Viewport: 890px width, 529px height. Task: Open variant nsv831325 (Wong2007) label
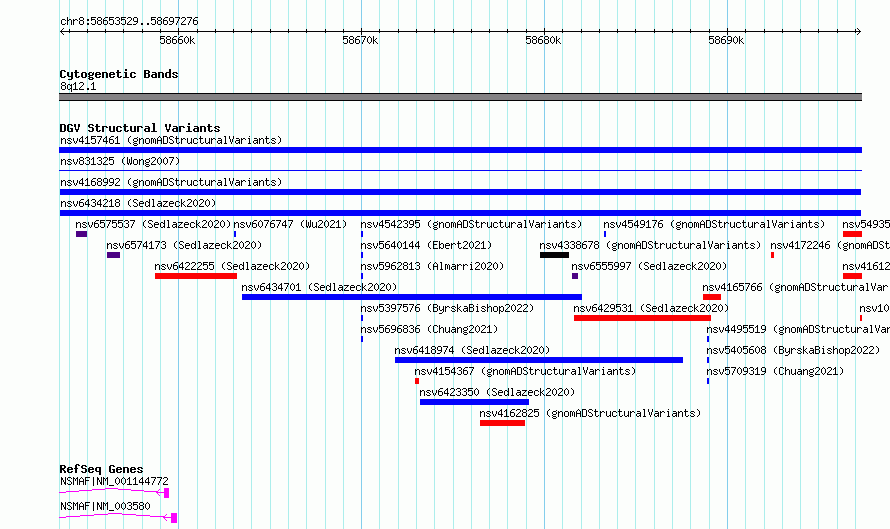pyautogui.click(x=120, y=161)
